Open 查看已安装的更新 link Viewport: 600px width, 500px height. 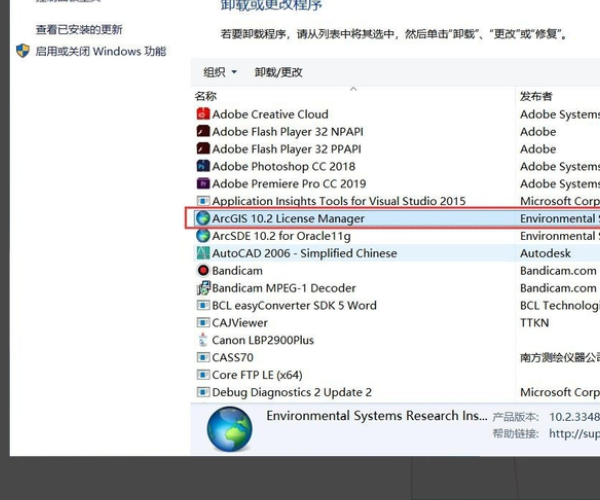(x=79, y=30)
